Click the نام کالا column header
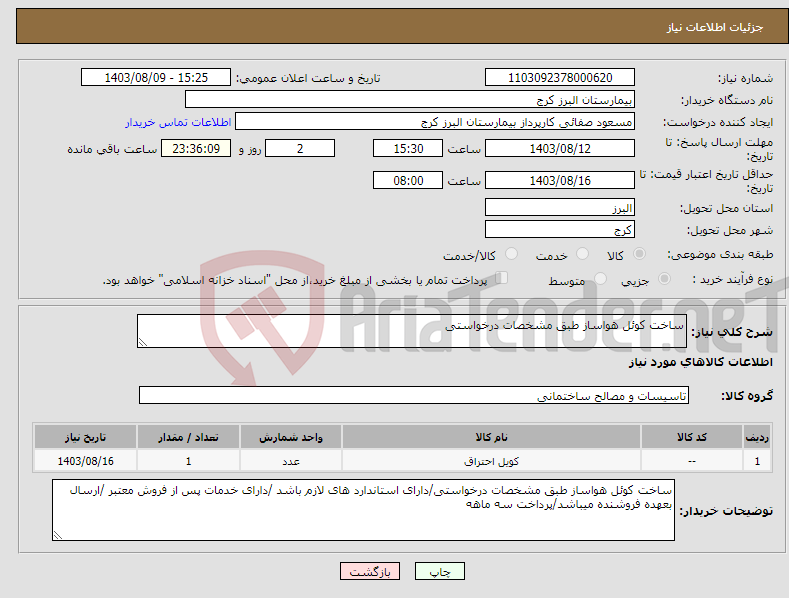The width and height of the screenshot is (789, 598). click(491, 437)
